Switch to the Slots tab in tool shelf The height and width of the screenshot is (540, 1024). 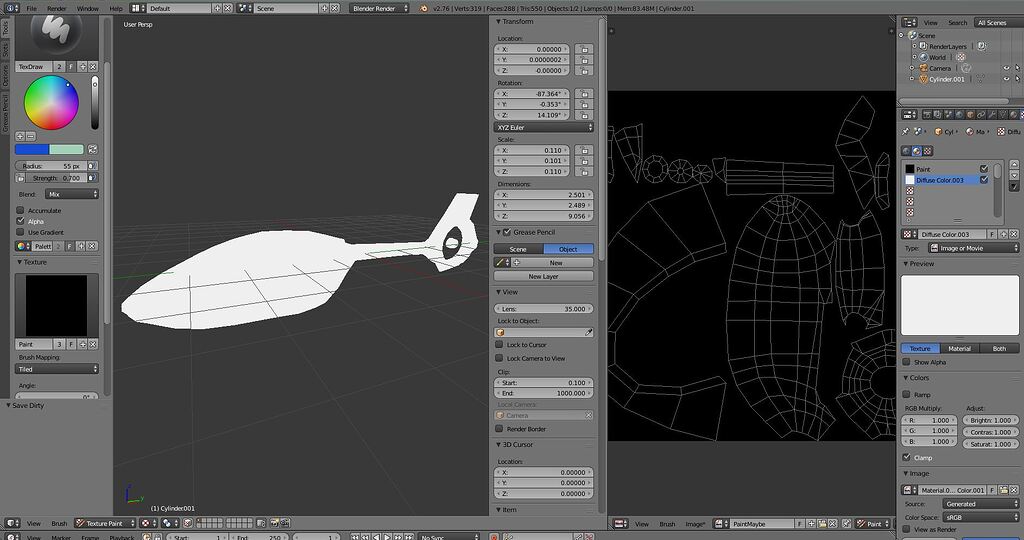coord(5,50)
